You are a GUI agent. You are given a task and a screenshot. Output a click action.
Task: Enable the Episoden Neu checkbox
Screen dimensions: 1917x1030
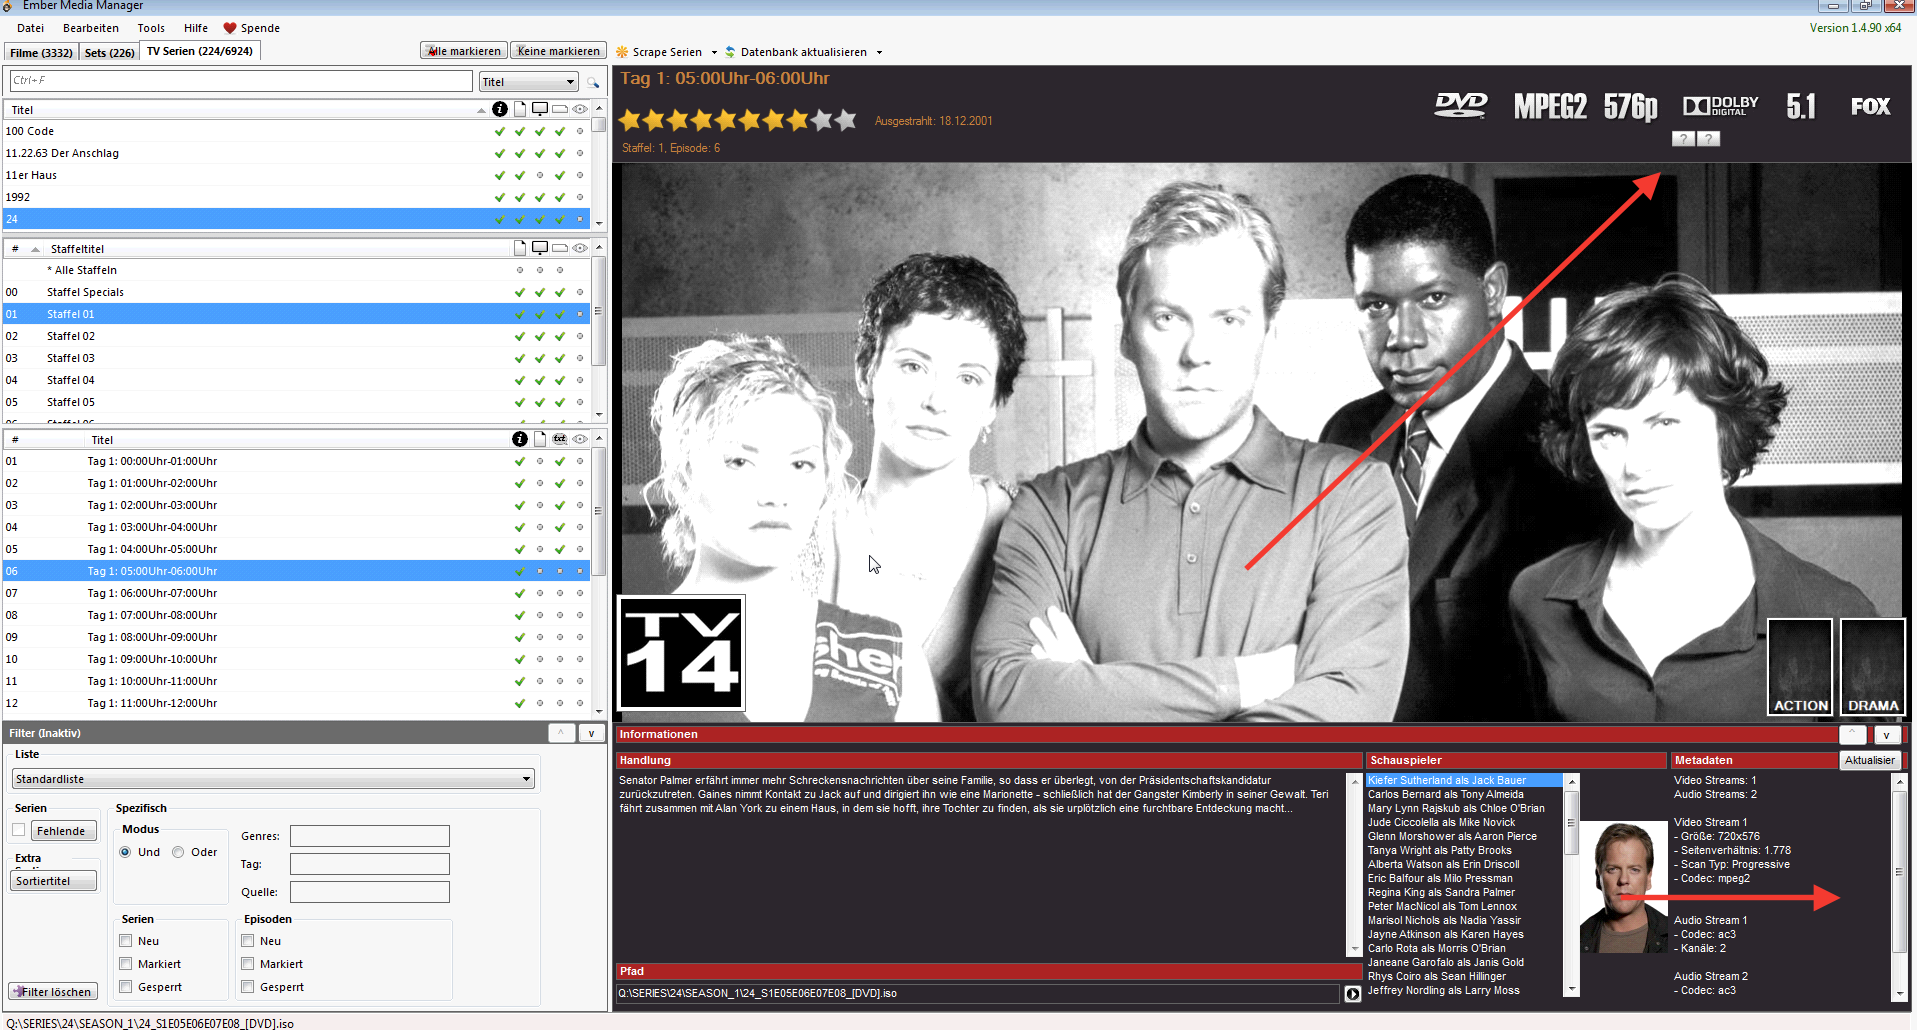click(248, 941)
